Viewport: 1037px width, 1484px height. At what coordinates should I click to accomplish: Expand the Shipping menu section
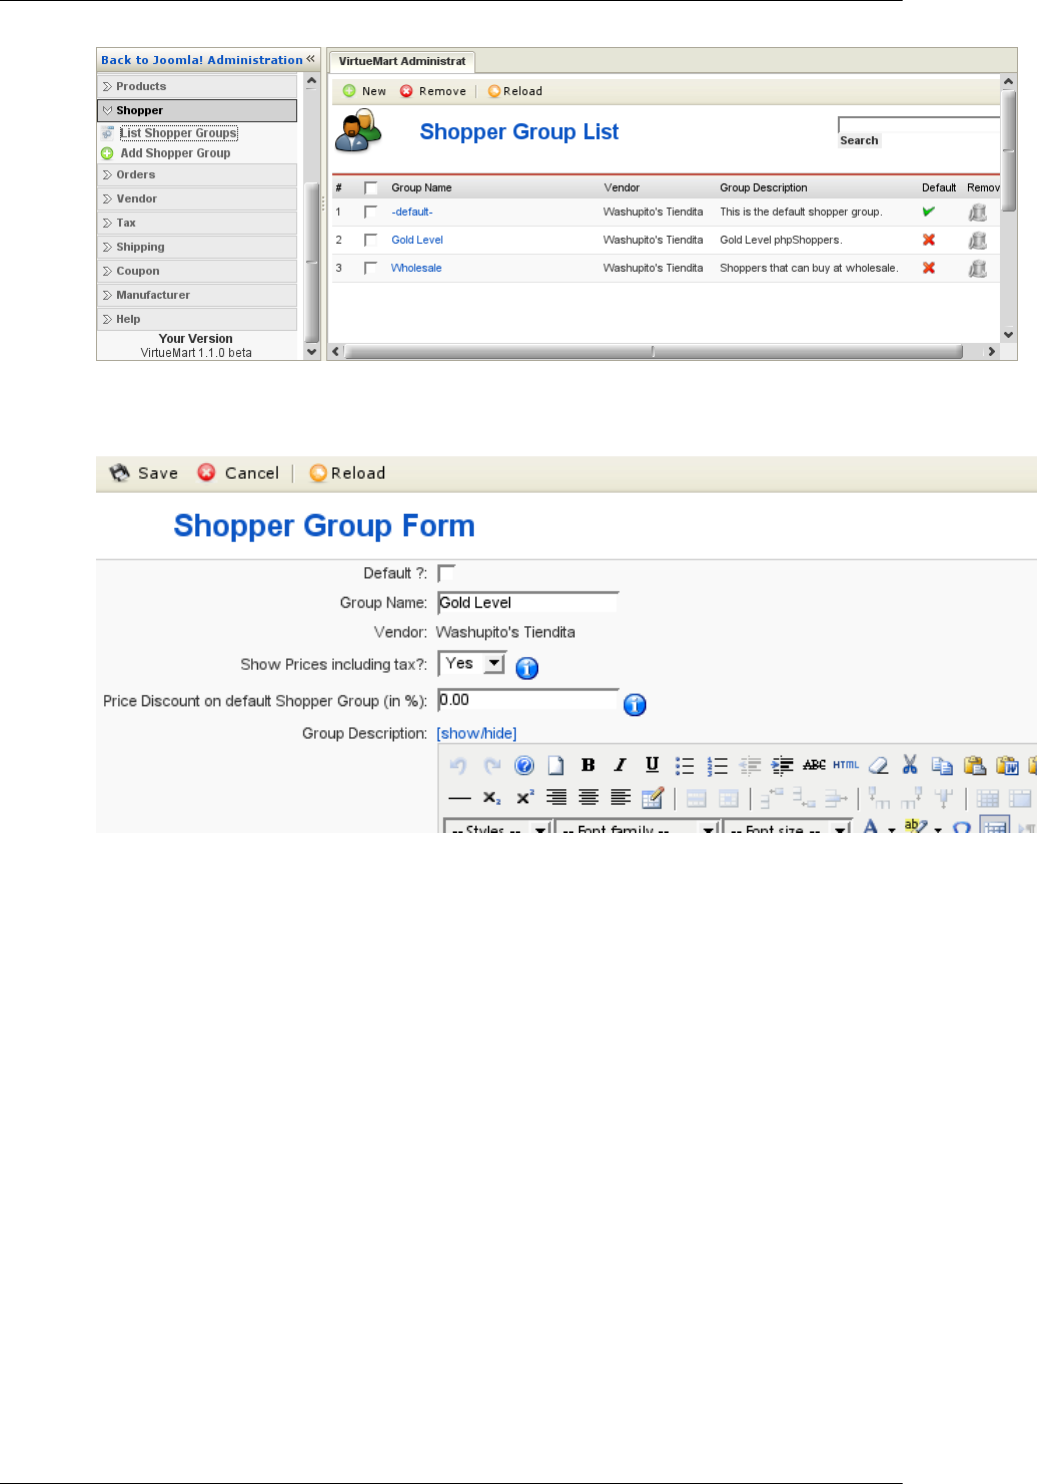[197, 247]
